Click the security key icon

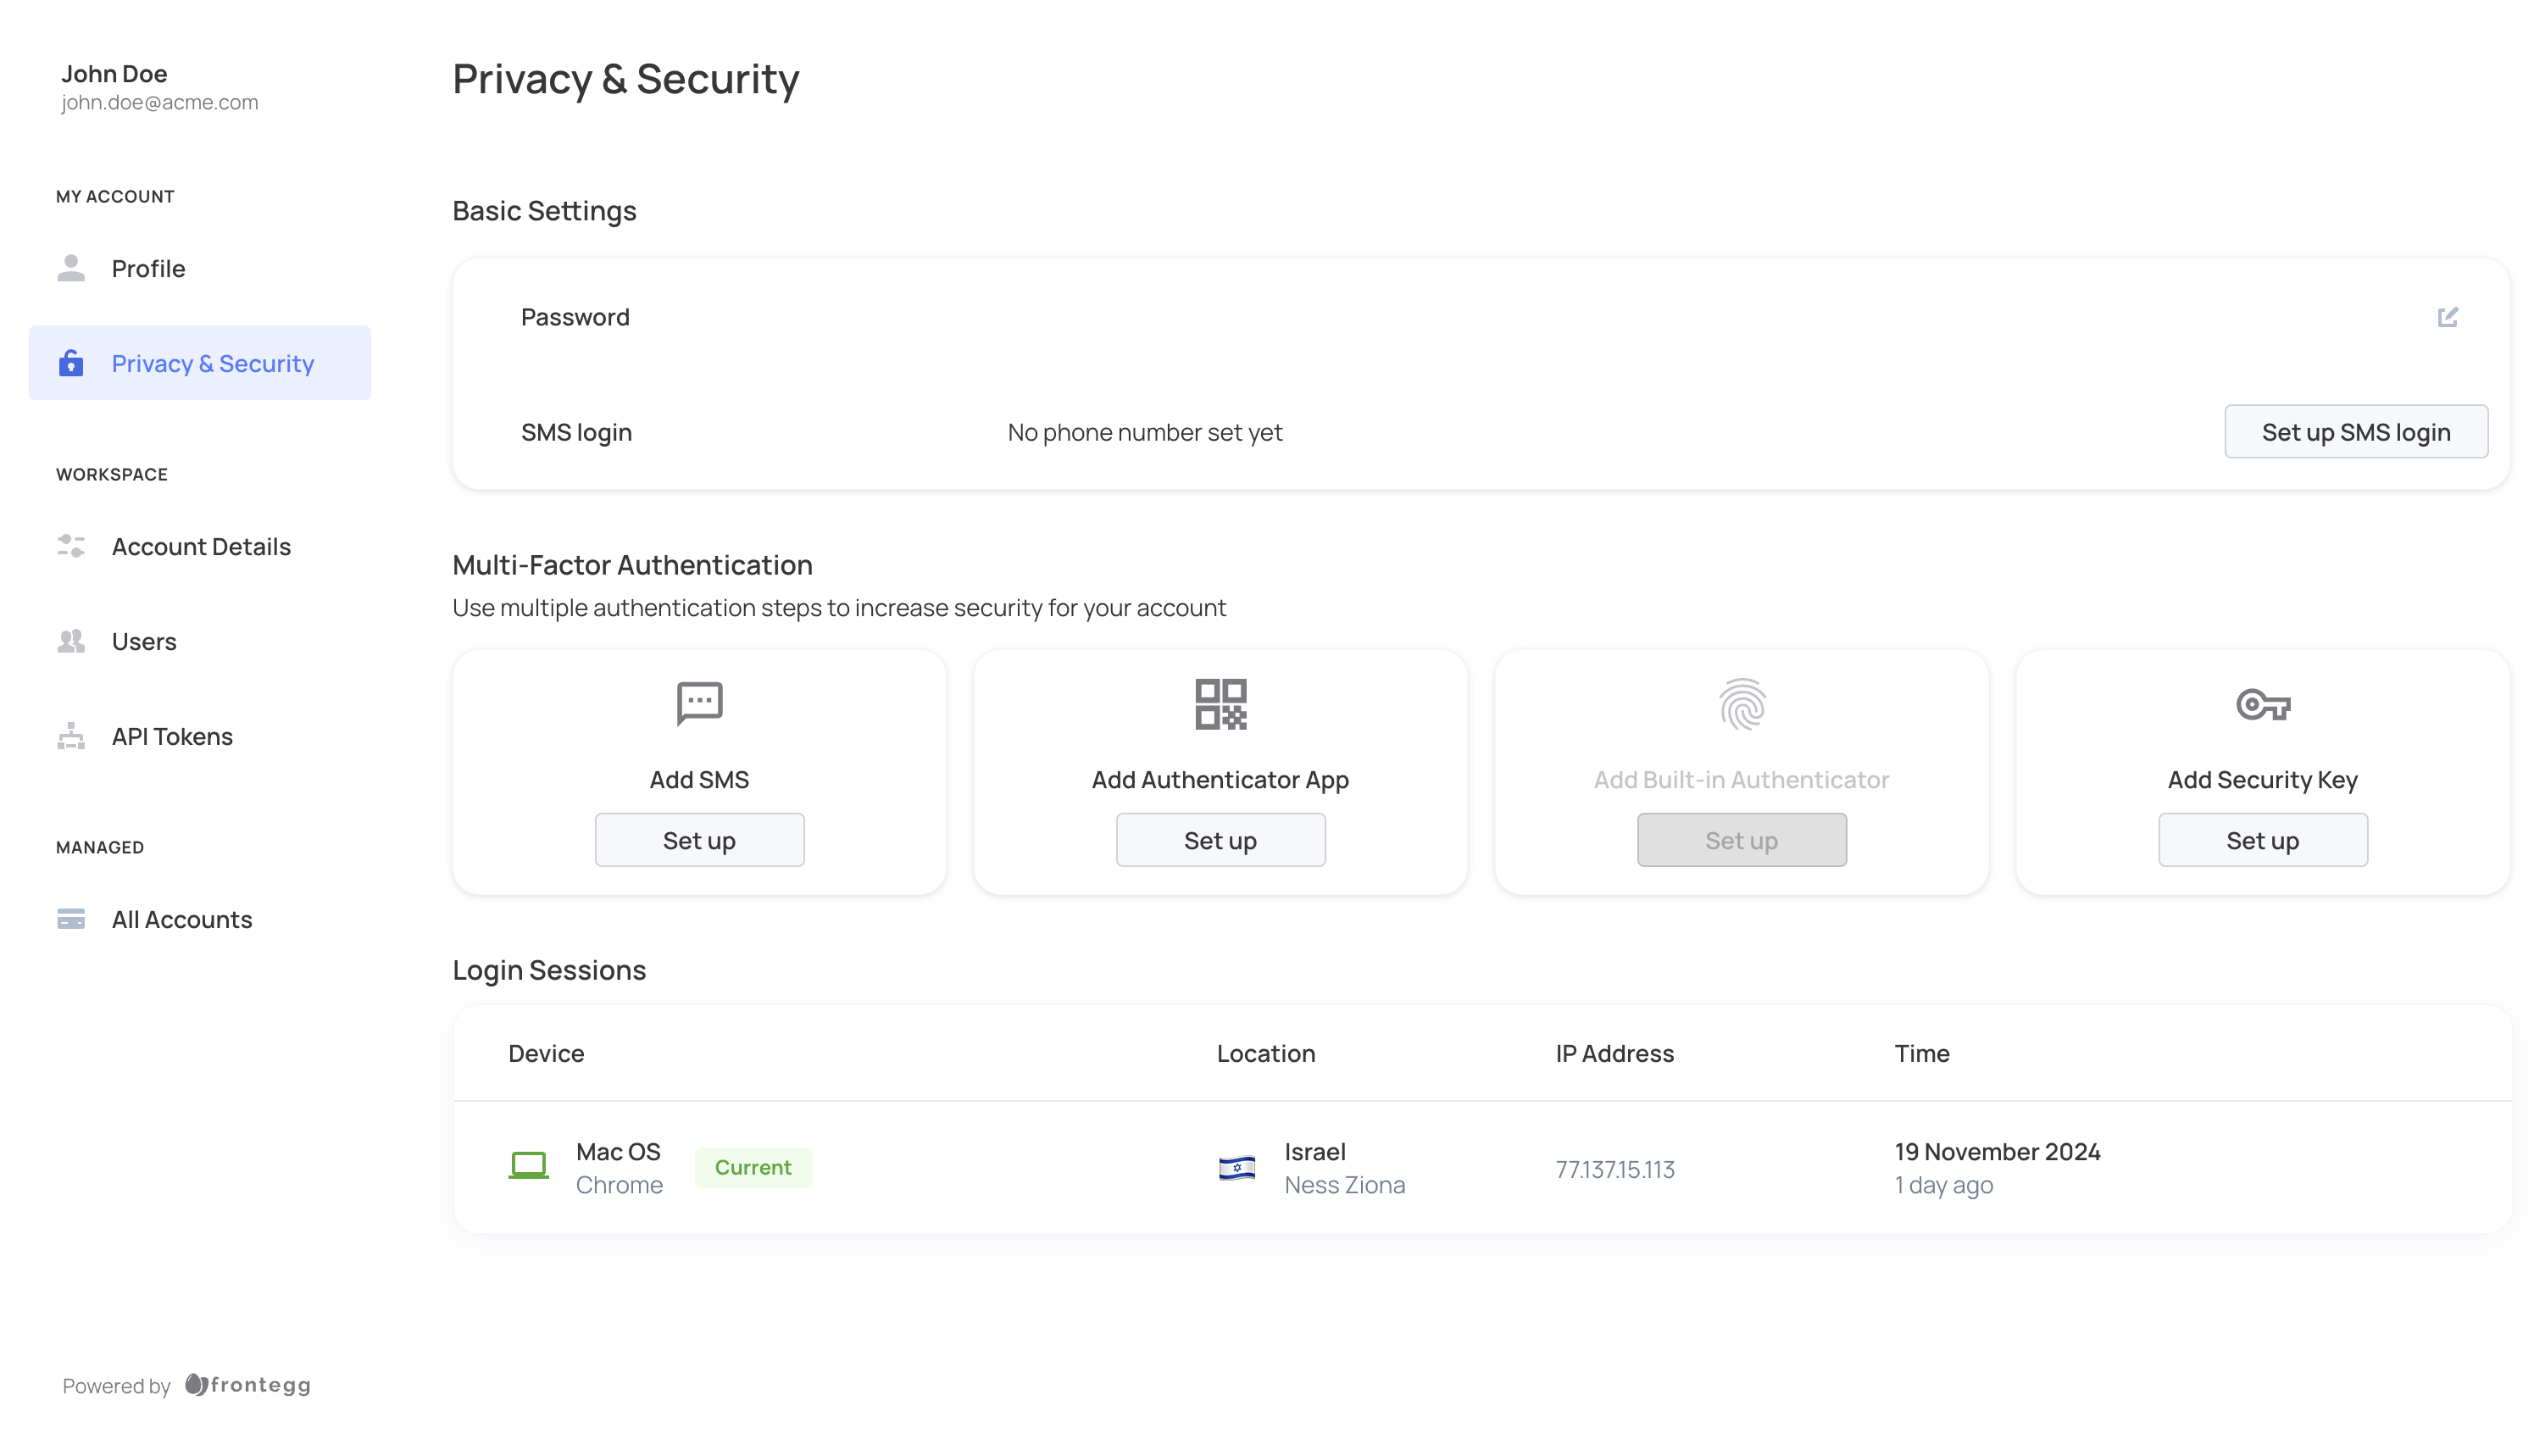point(2262,705)
